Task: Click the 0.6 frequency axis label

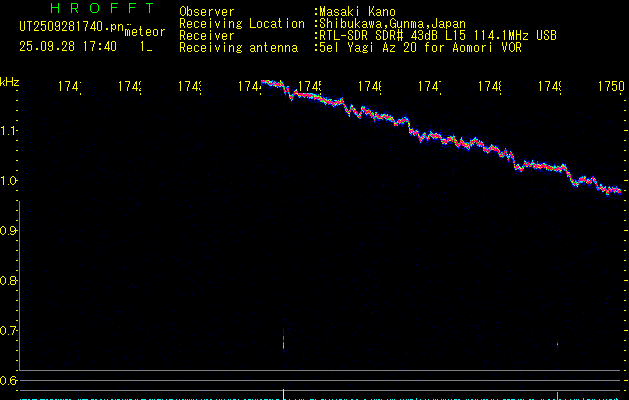Action: [x=10, y=381]
